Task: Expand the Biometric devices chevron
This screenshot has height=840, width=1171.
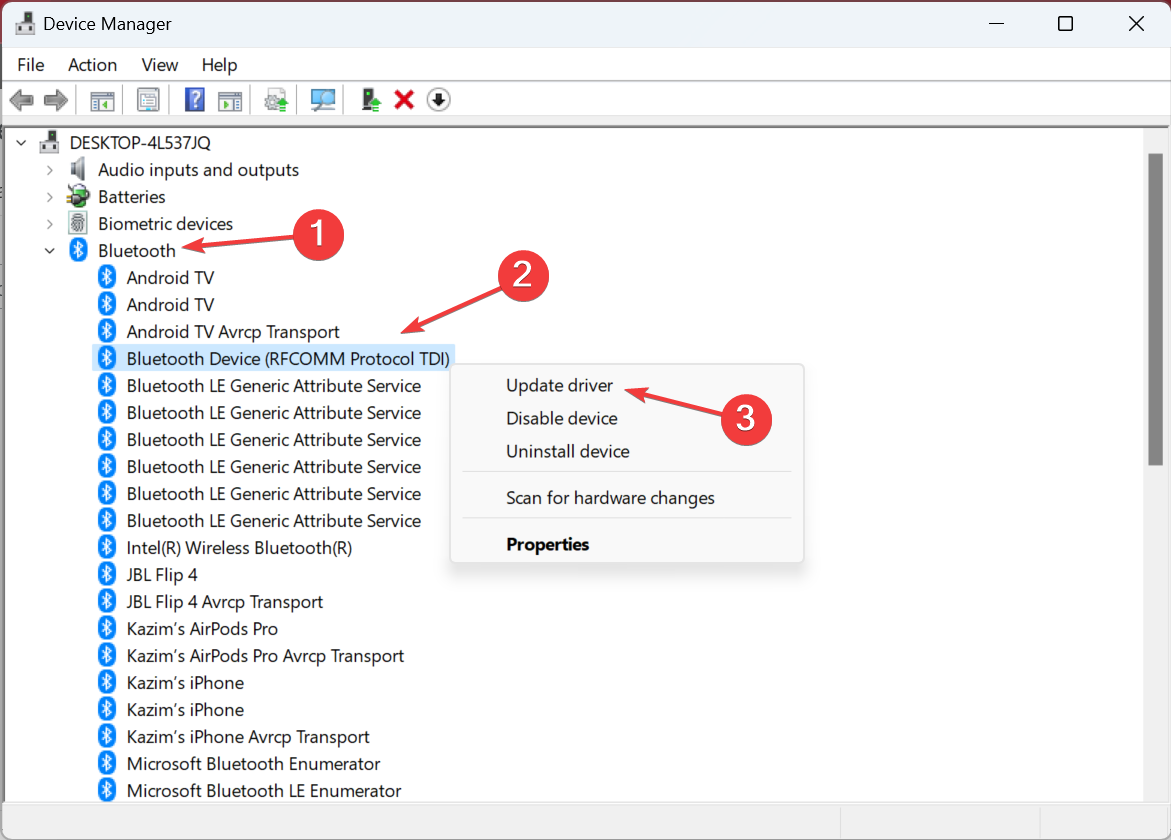Action: click(49, 224)
